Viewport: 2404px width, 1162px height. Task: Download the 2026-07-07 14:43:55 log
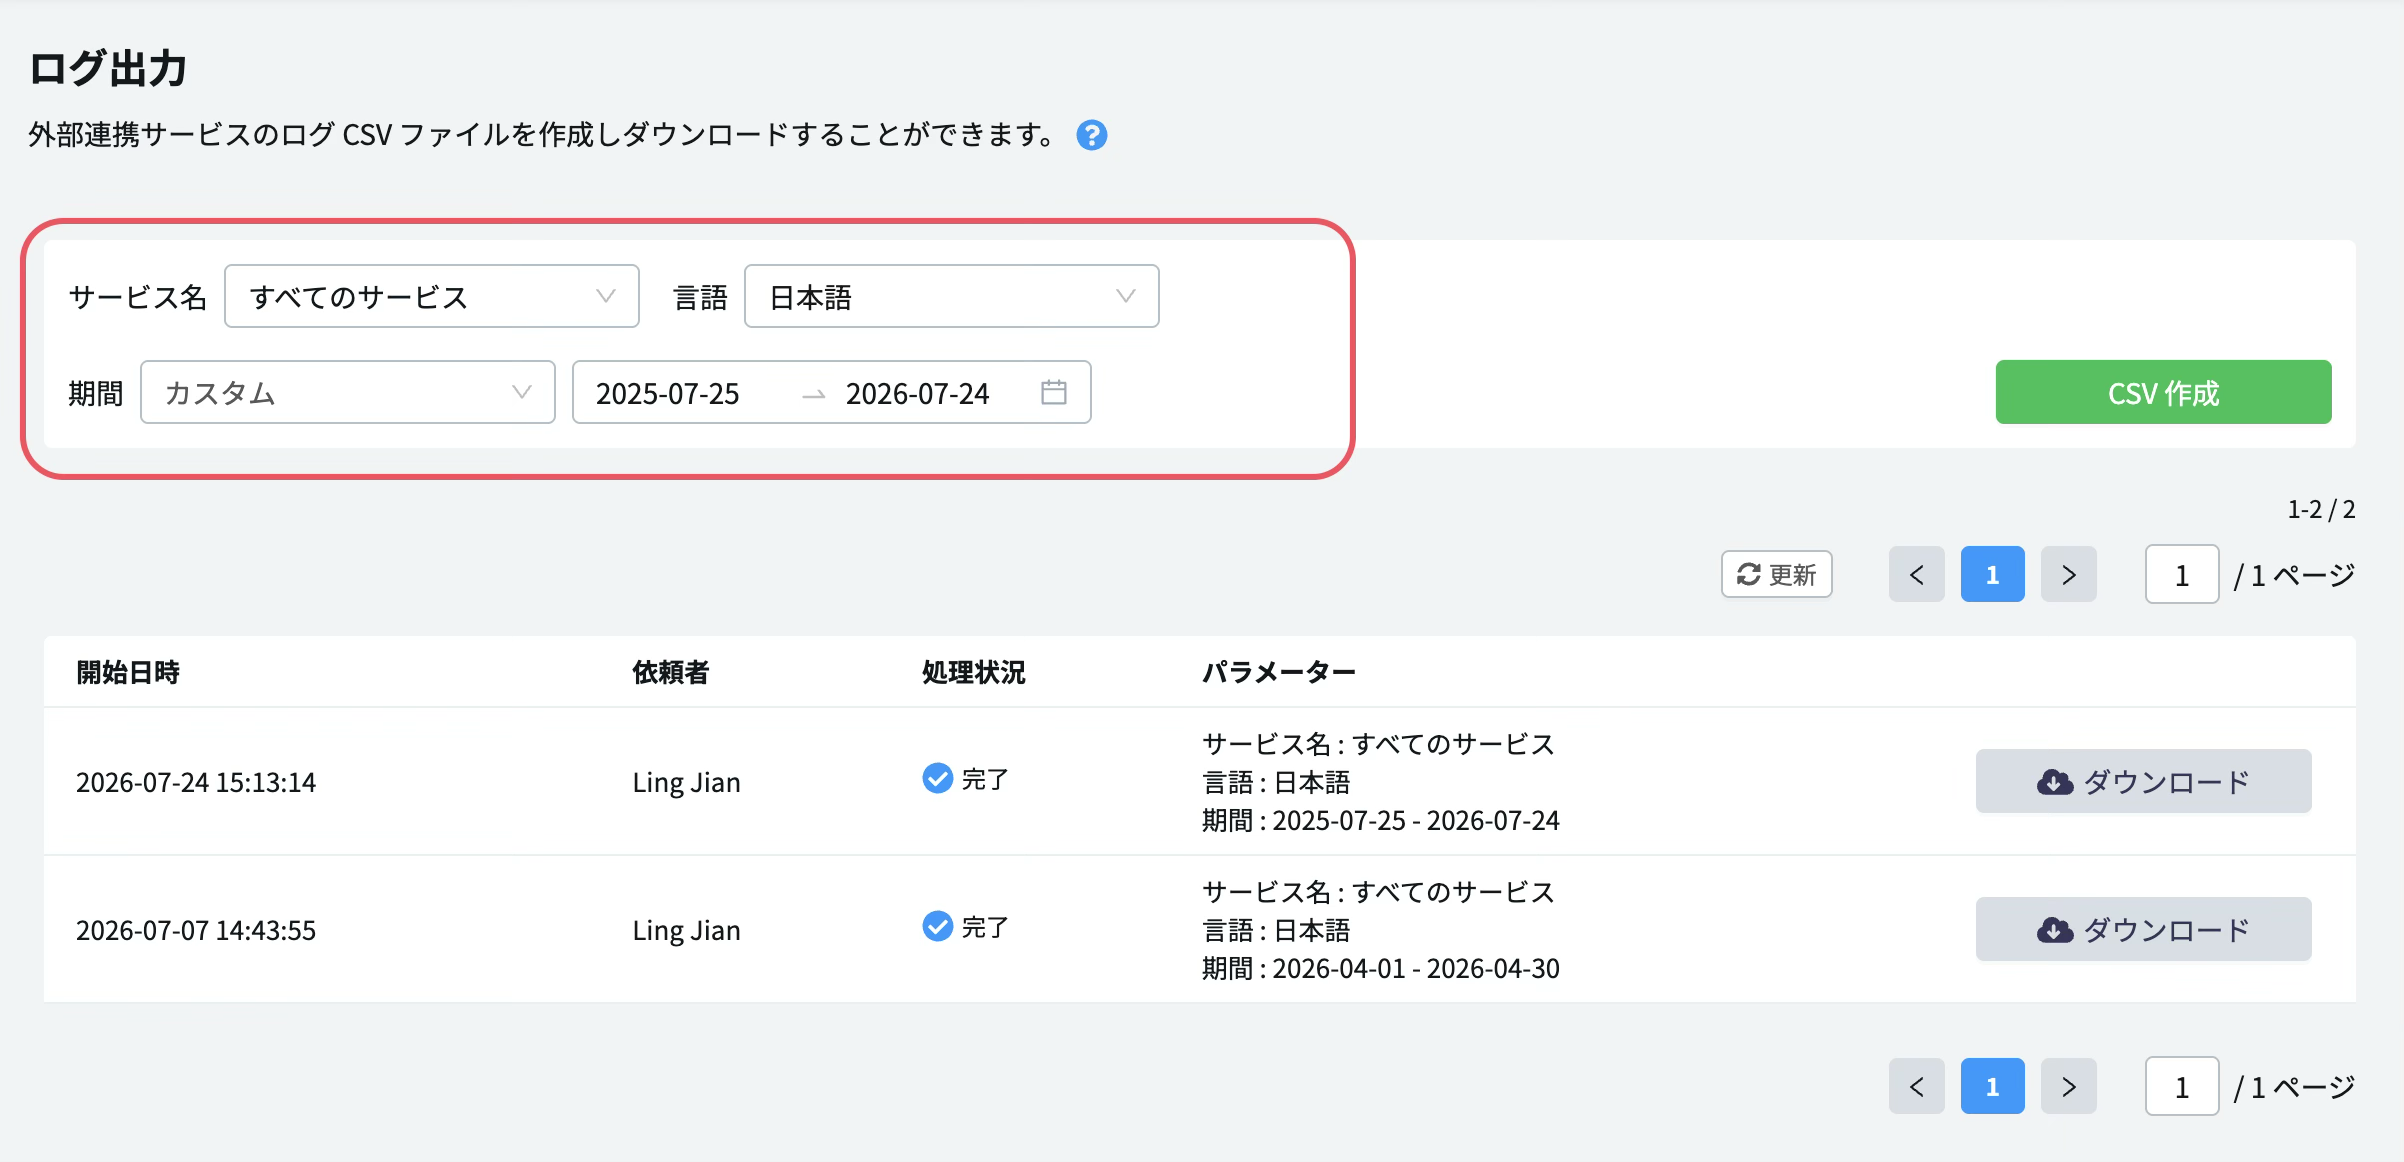point(2143,929)
